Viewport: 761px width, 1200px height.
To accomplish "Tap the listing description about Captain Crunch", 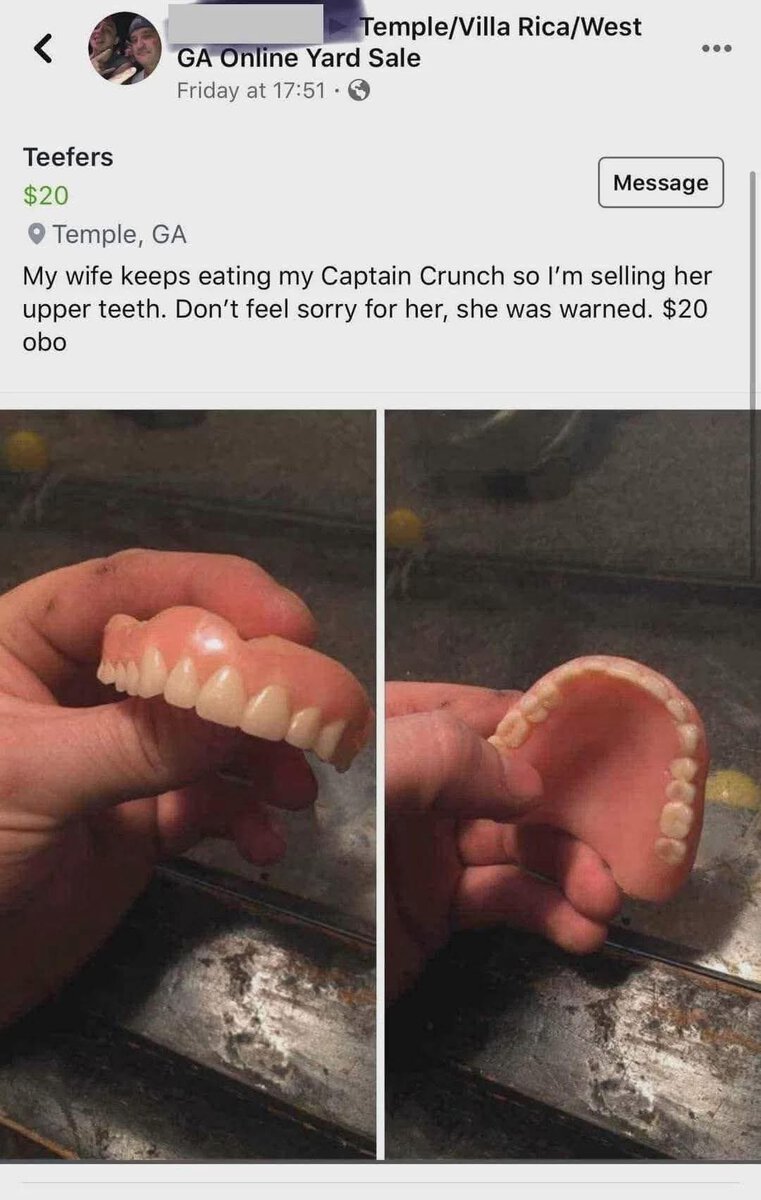I will pos(367,308).
